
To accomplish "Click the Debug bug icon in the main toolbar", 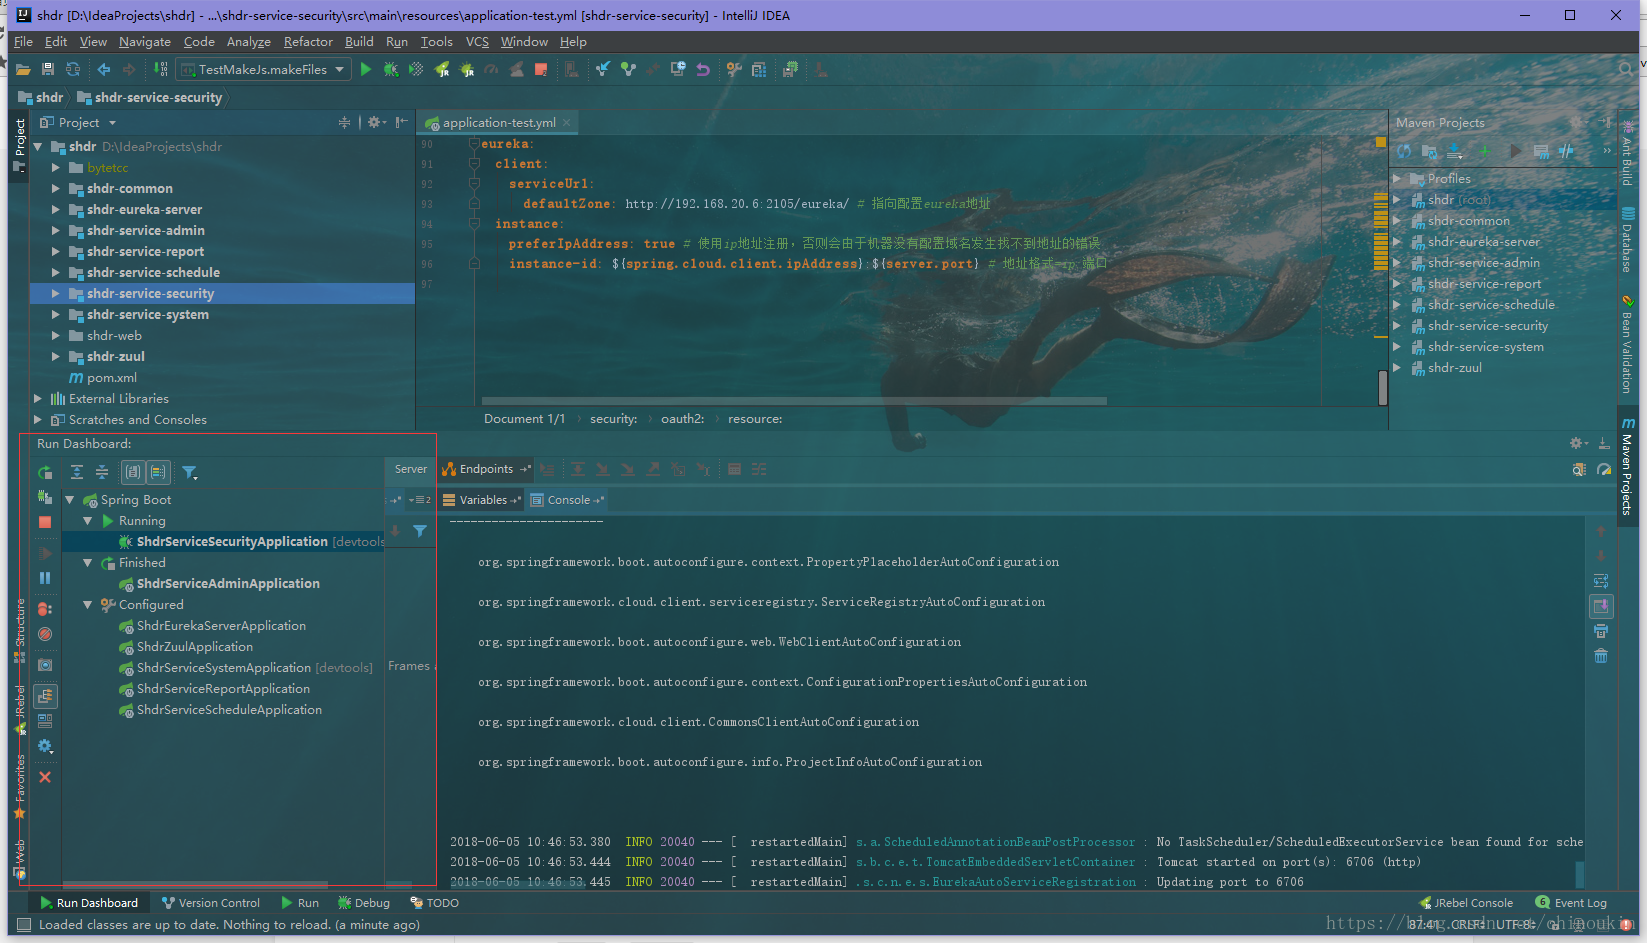I will tap(391, 69).
